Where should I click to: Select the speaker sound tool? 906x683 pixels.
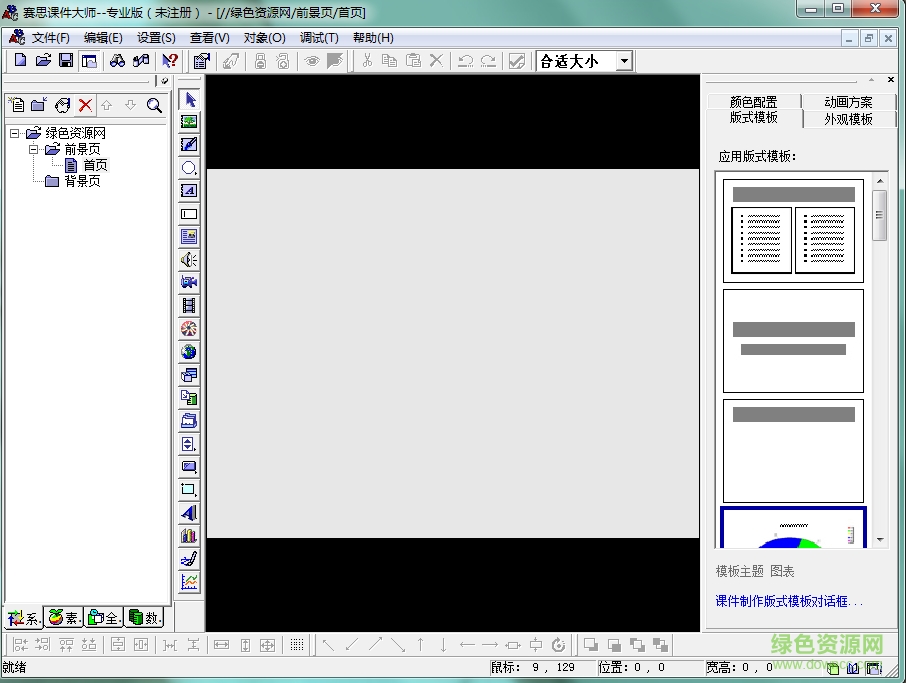(189, 260)
